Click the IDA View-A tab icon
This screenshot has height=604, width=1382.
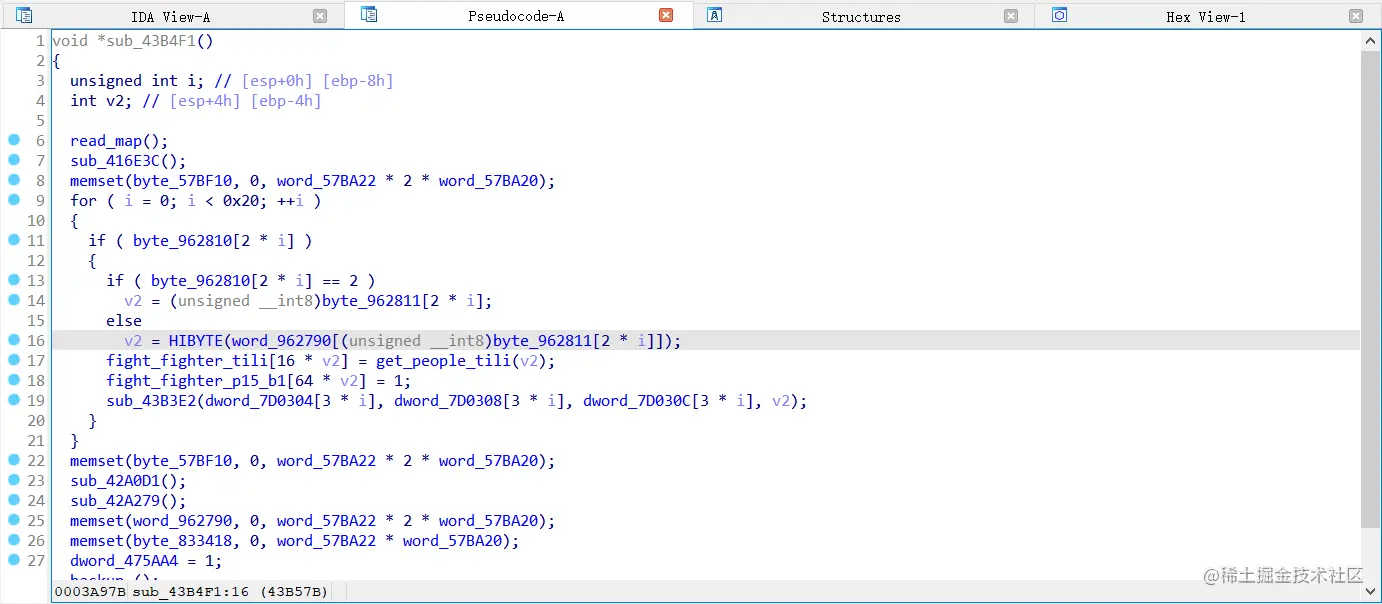24,15
